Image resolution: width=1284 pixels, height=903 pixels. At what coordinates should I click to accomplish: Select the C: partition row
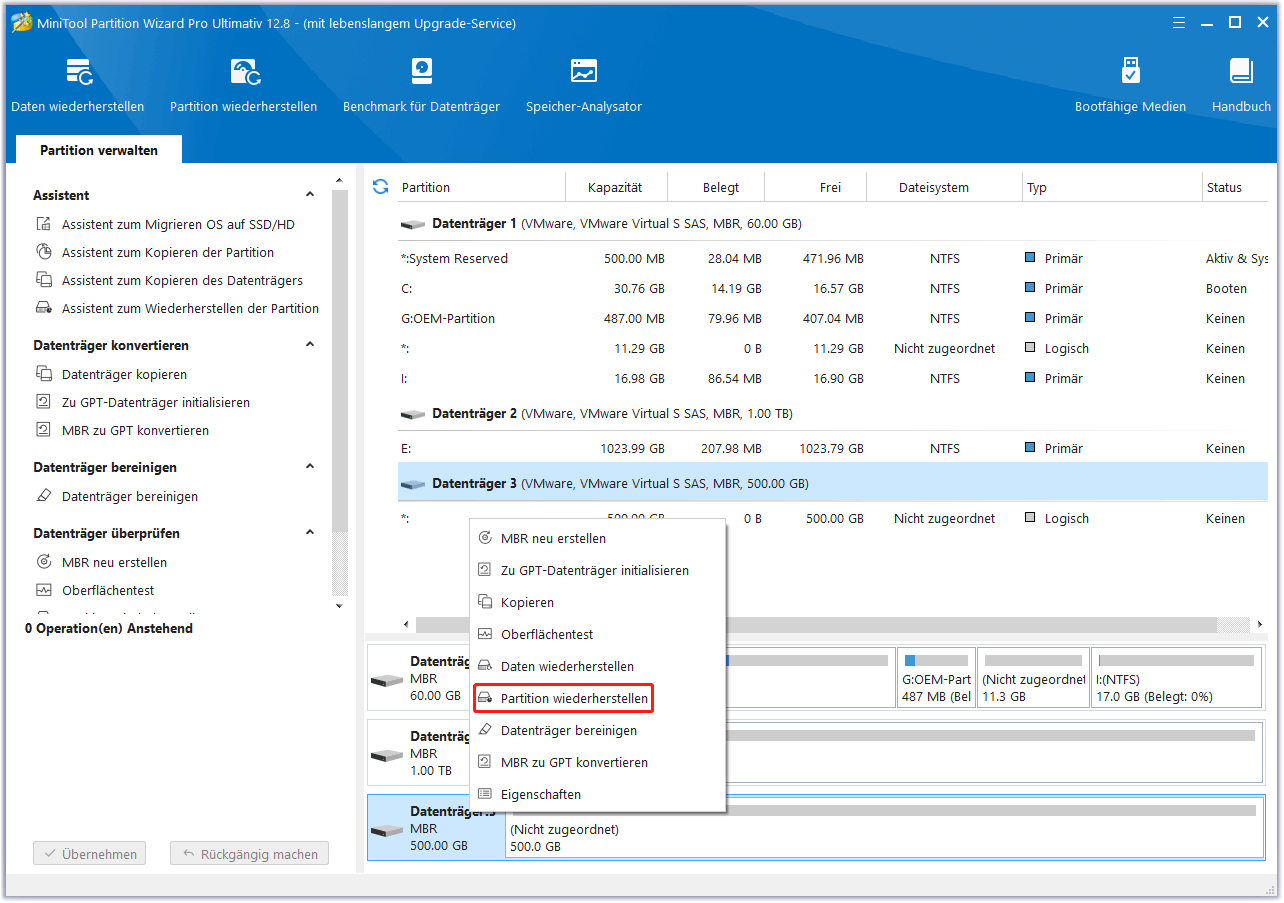[833, 289]
